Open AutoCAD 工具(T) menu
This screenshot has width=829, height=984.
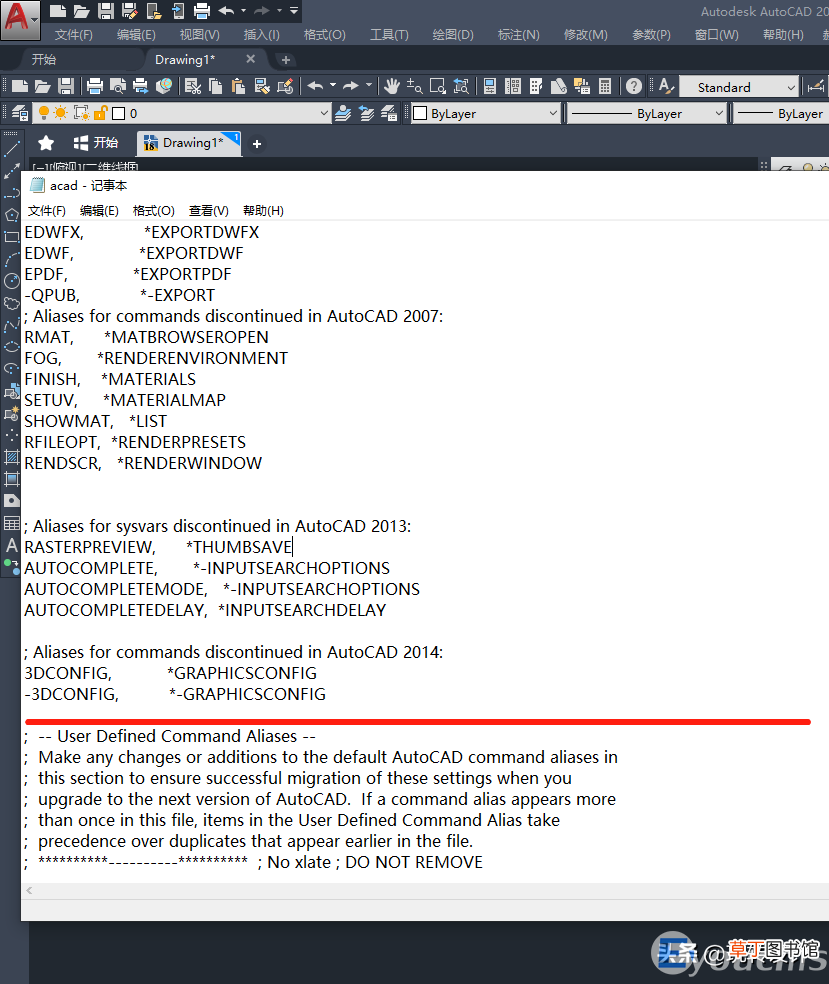coord(389,35)
